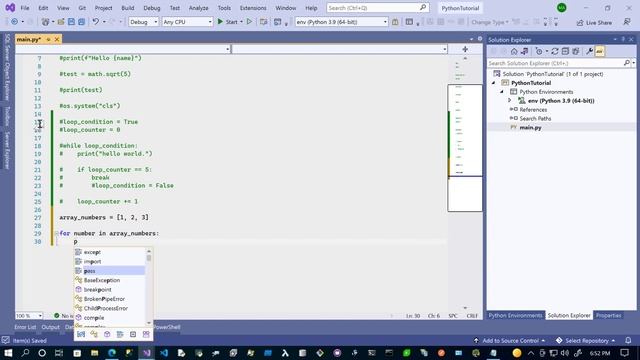Click IntelliSense class filter icon
The image size is (640, 360).
(x=94, y=334)
